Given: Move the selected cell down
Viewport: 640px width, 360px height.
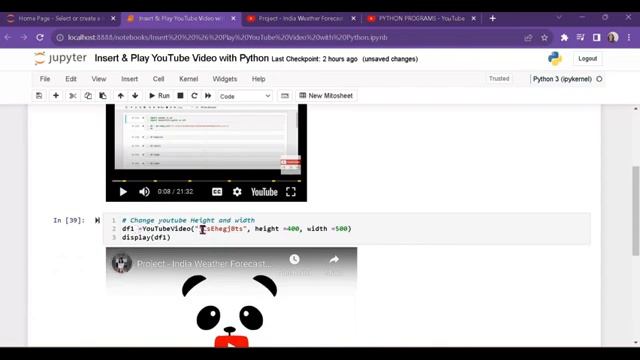Looking at the screenshot, I should 135,96.
